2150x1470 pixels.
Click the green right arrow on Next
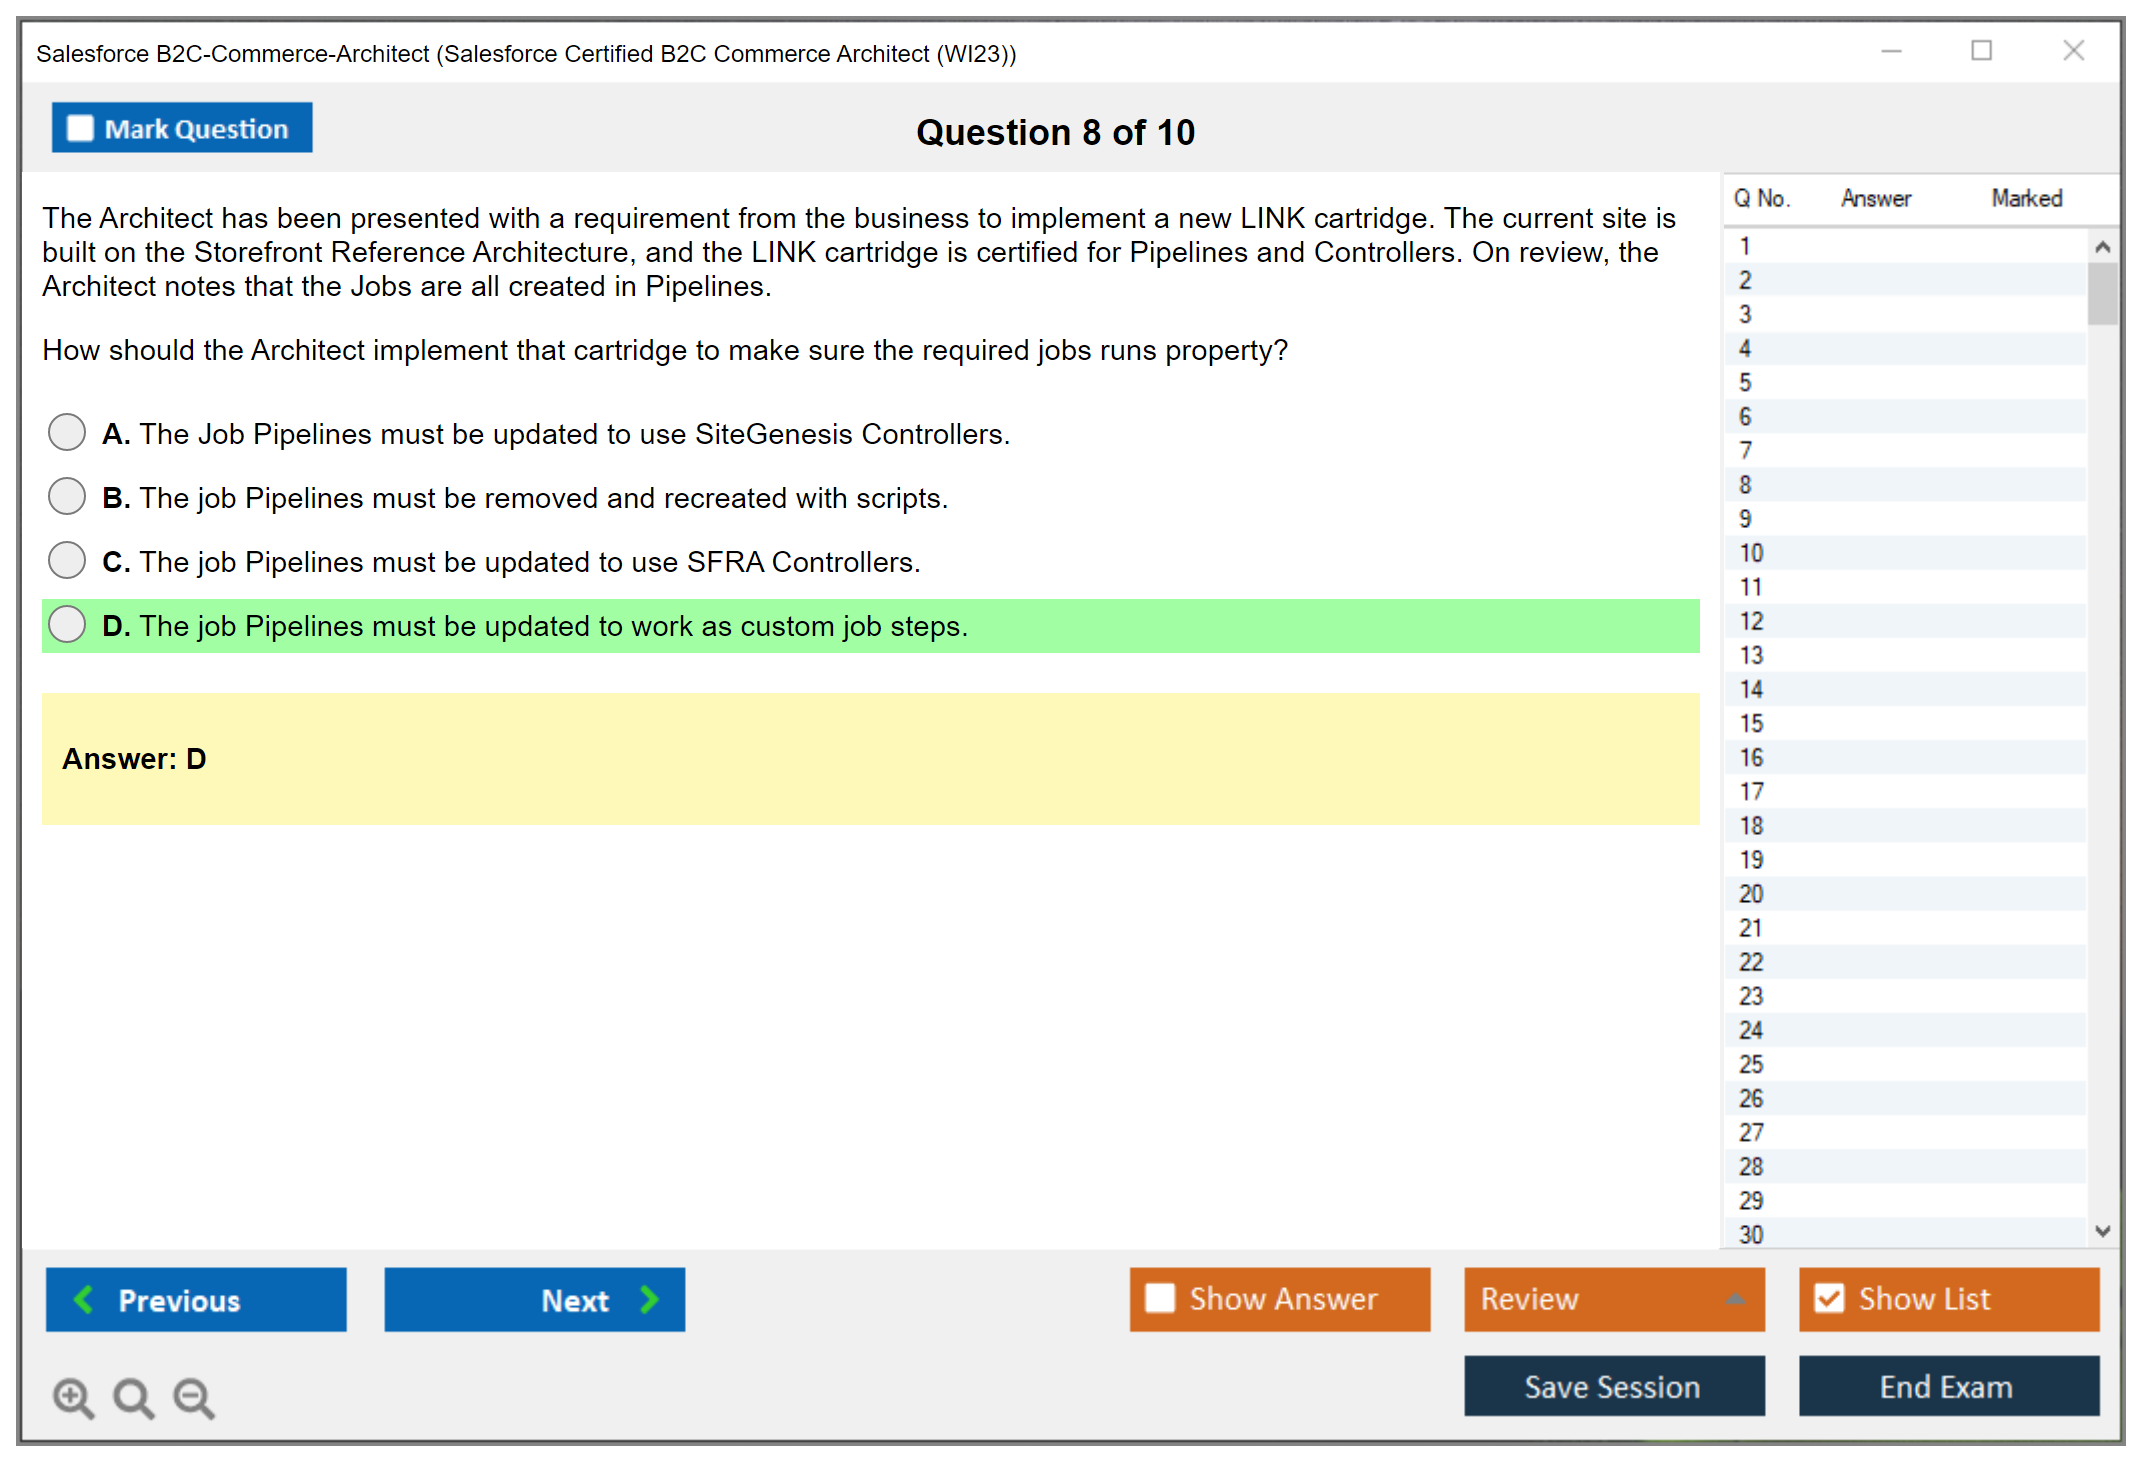[650, 1299]
